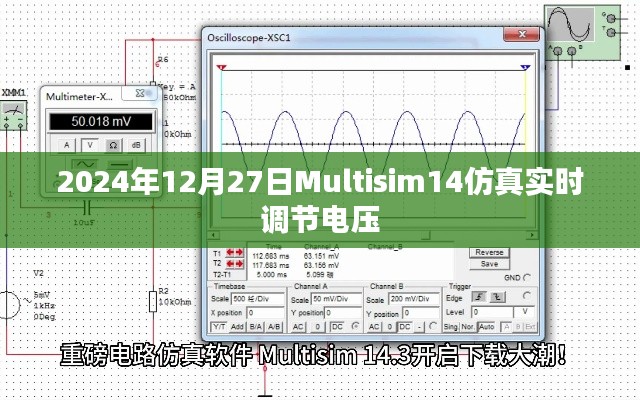This screenshot has height=400, width=640.
Task: Click the Timebase Scale field
Action: 258,299
